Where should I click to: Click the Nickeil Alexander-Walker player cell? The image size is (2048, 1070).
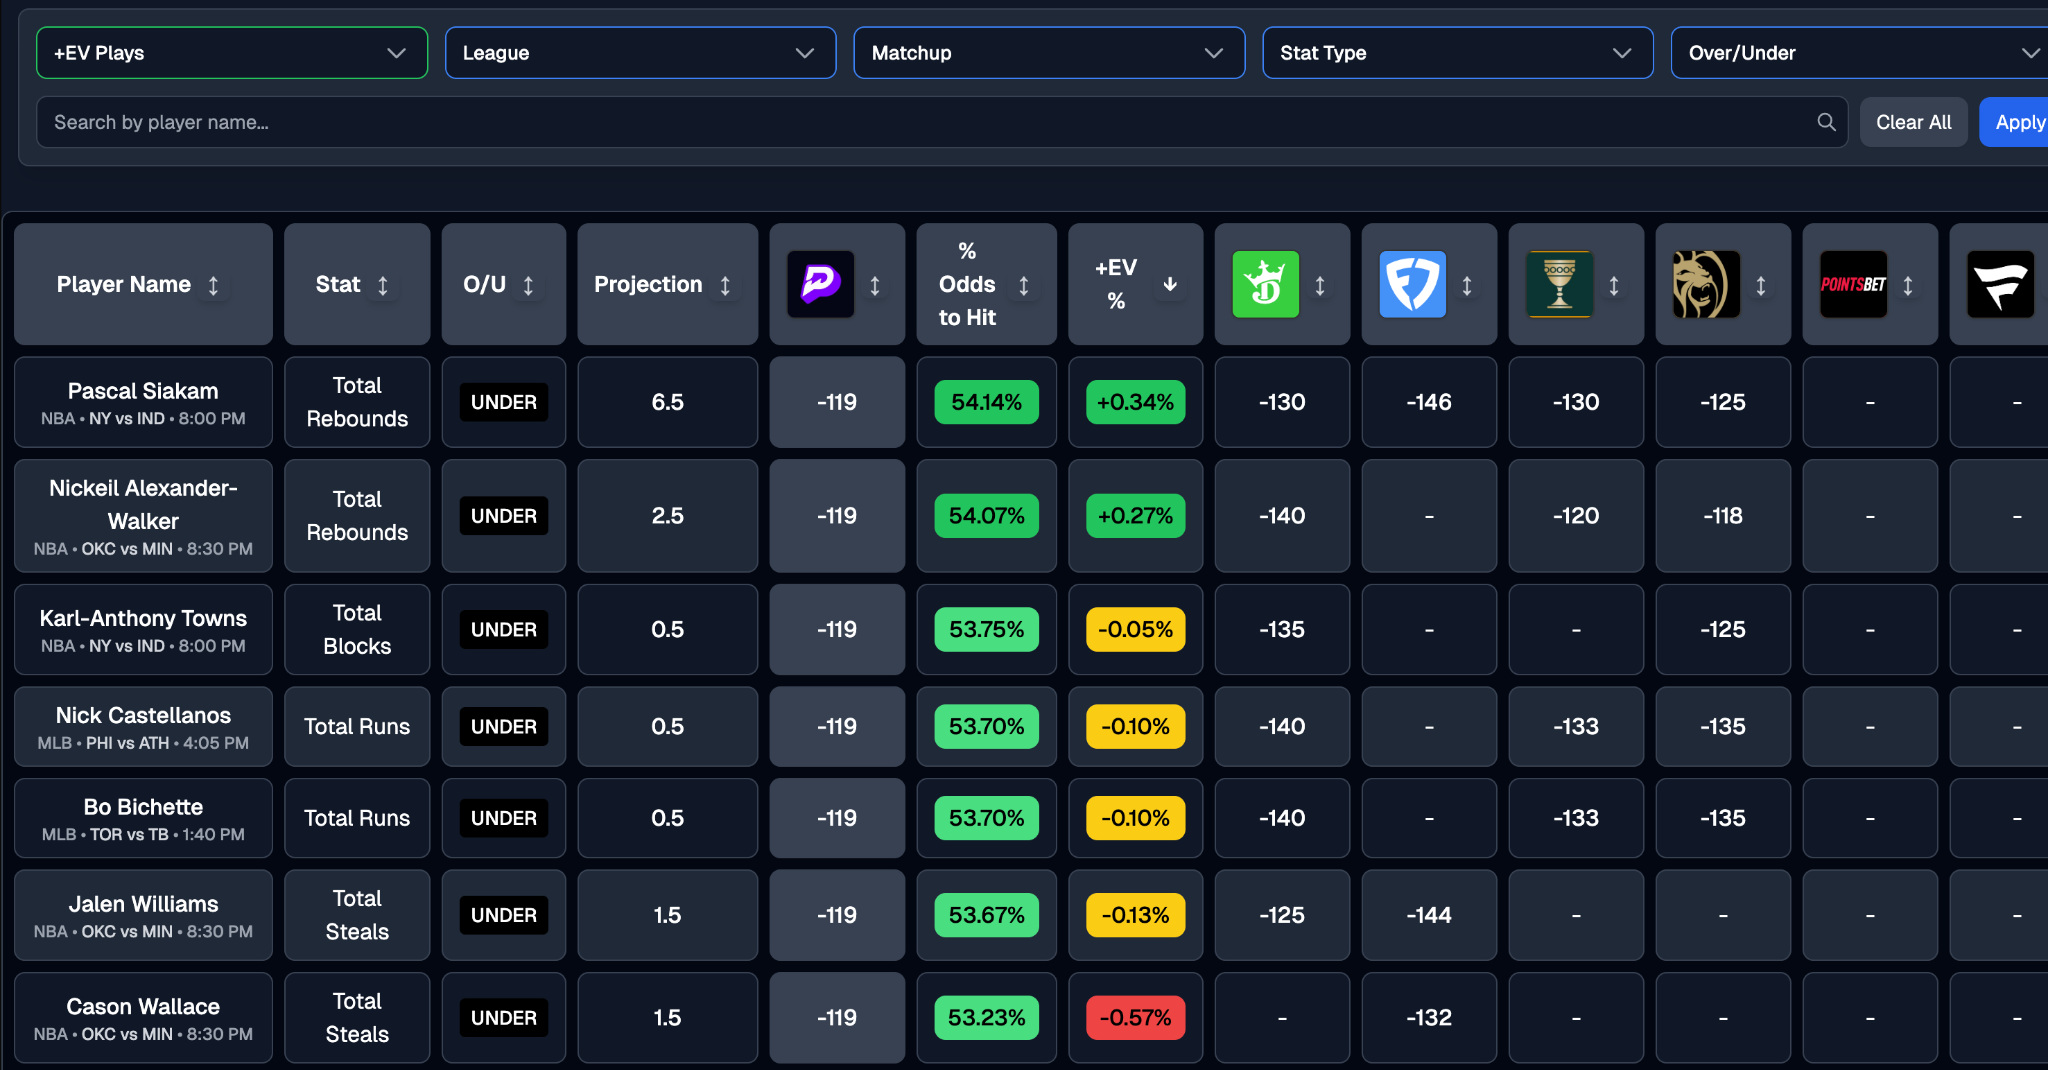pyautogui.click(x=143, y=516)
